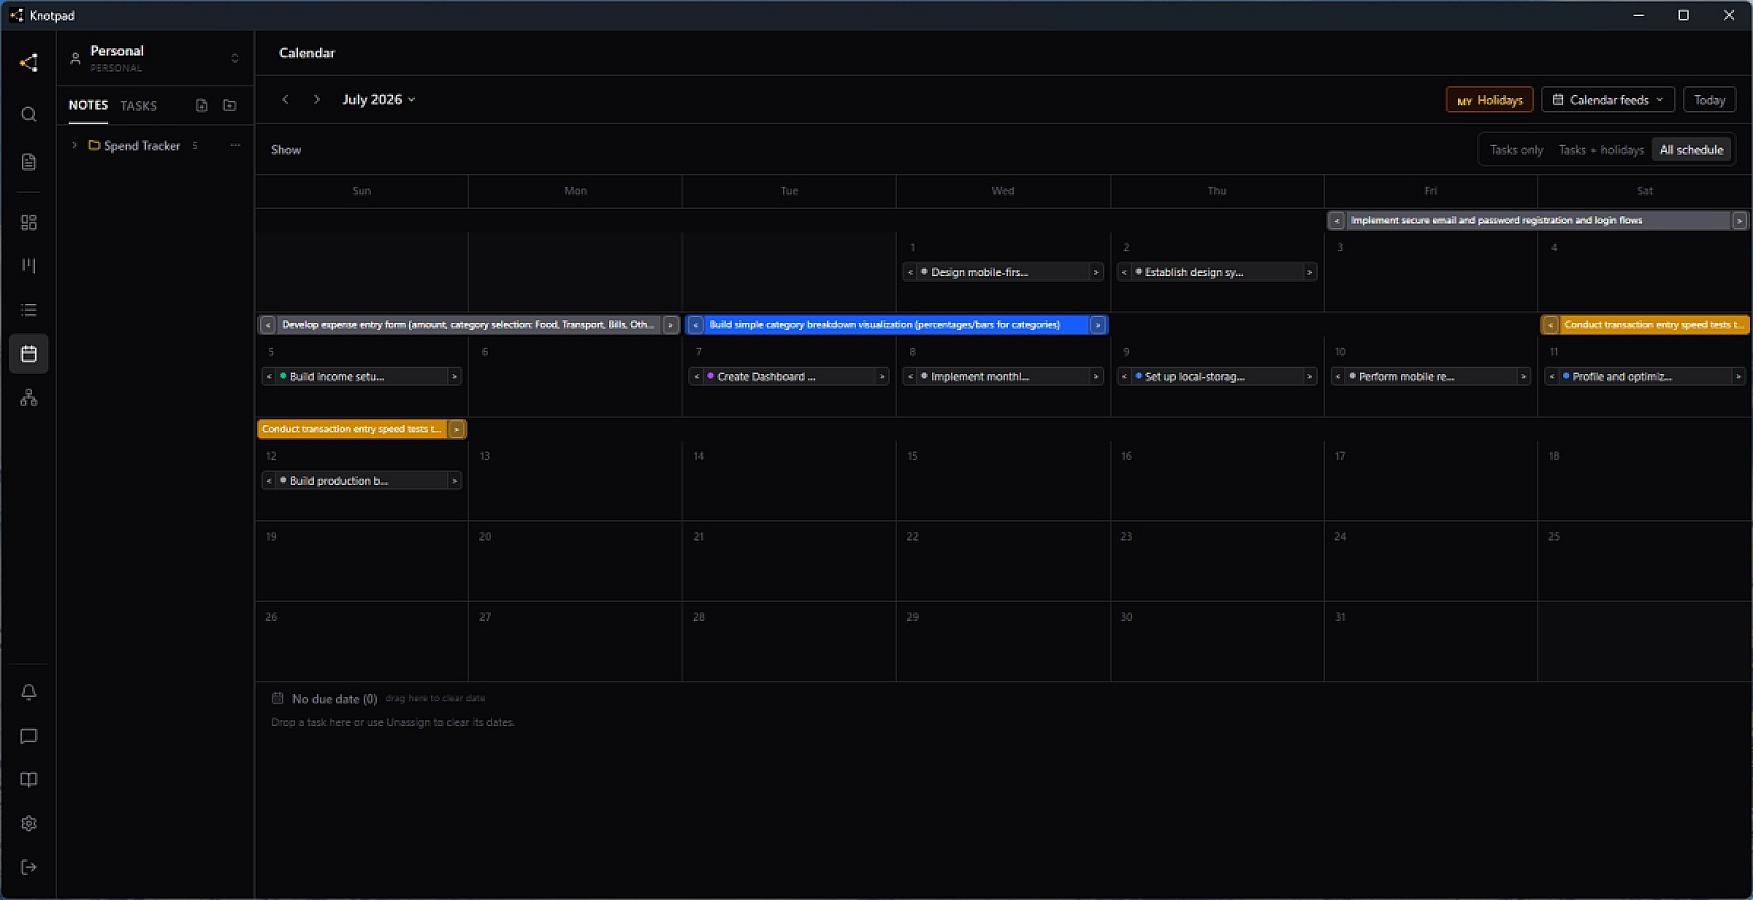Click the 'Show' filter label

286,150
